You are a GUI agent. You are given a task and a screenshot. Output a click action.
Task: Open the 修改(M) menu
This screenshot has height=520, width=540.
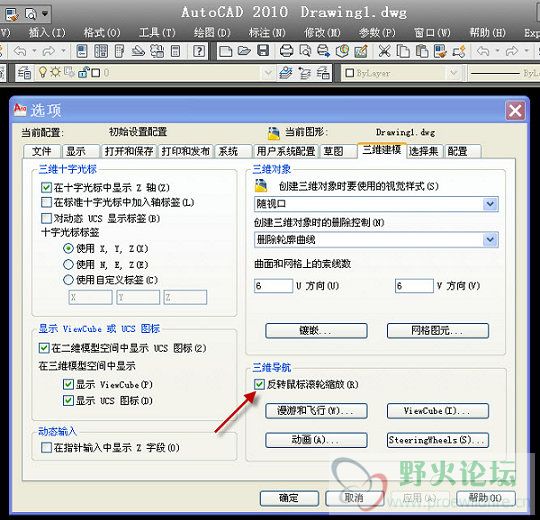pyautogui.click(x=322, y=33)
